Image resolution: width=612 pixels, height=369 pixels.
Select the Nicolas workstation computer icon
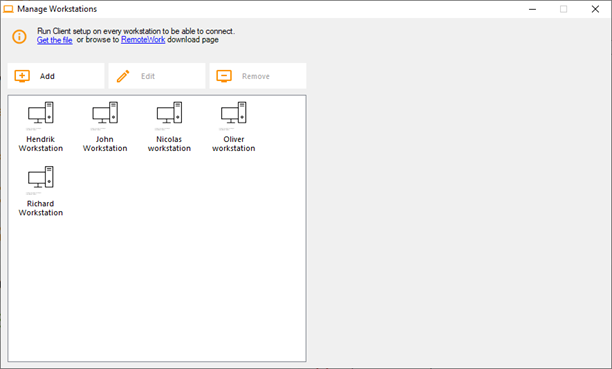[x=169, y=112]
